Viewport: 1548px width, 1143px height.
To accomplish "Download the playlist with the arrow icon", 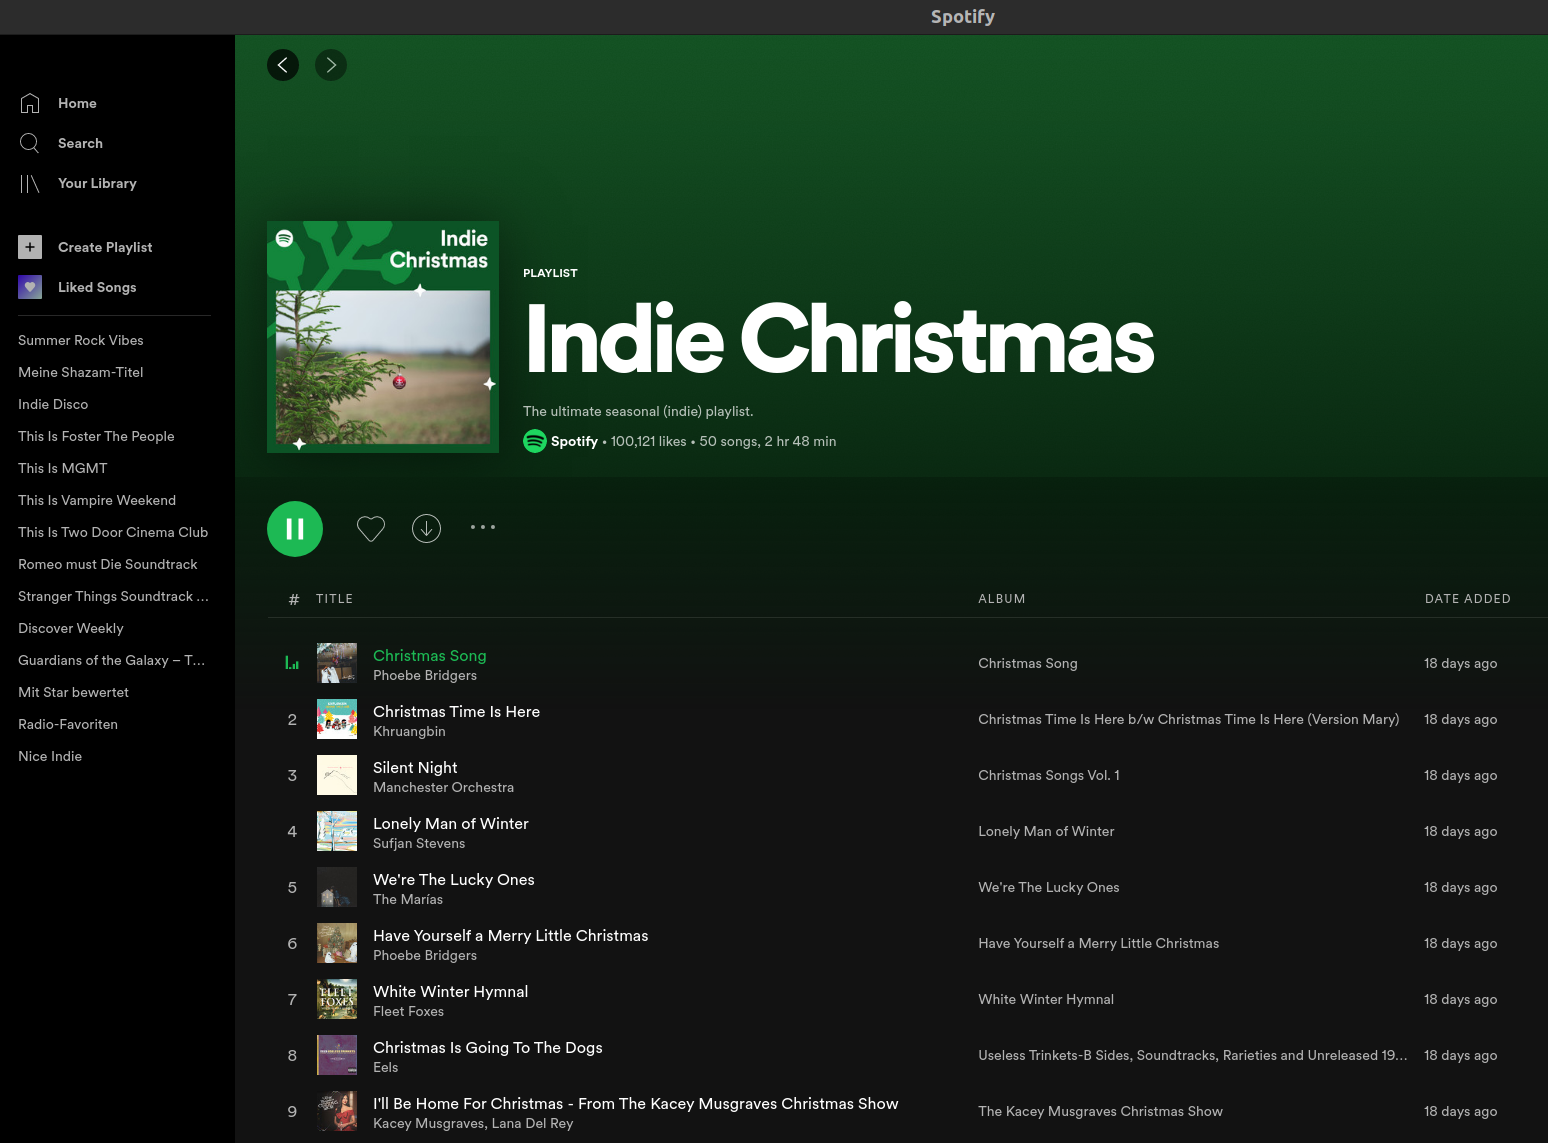I will pyautogui.click(x=427, y=529).
